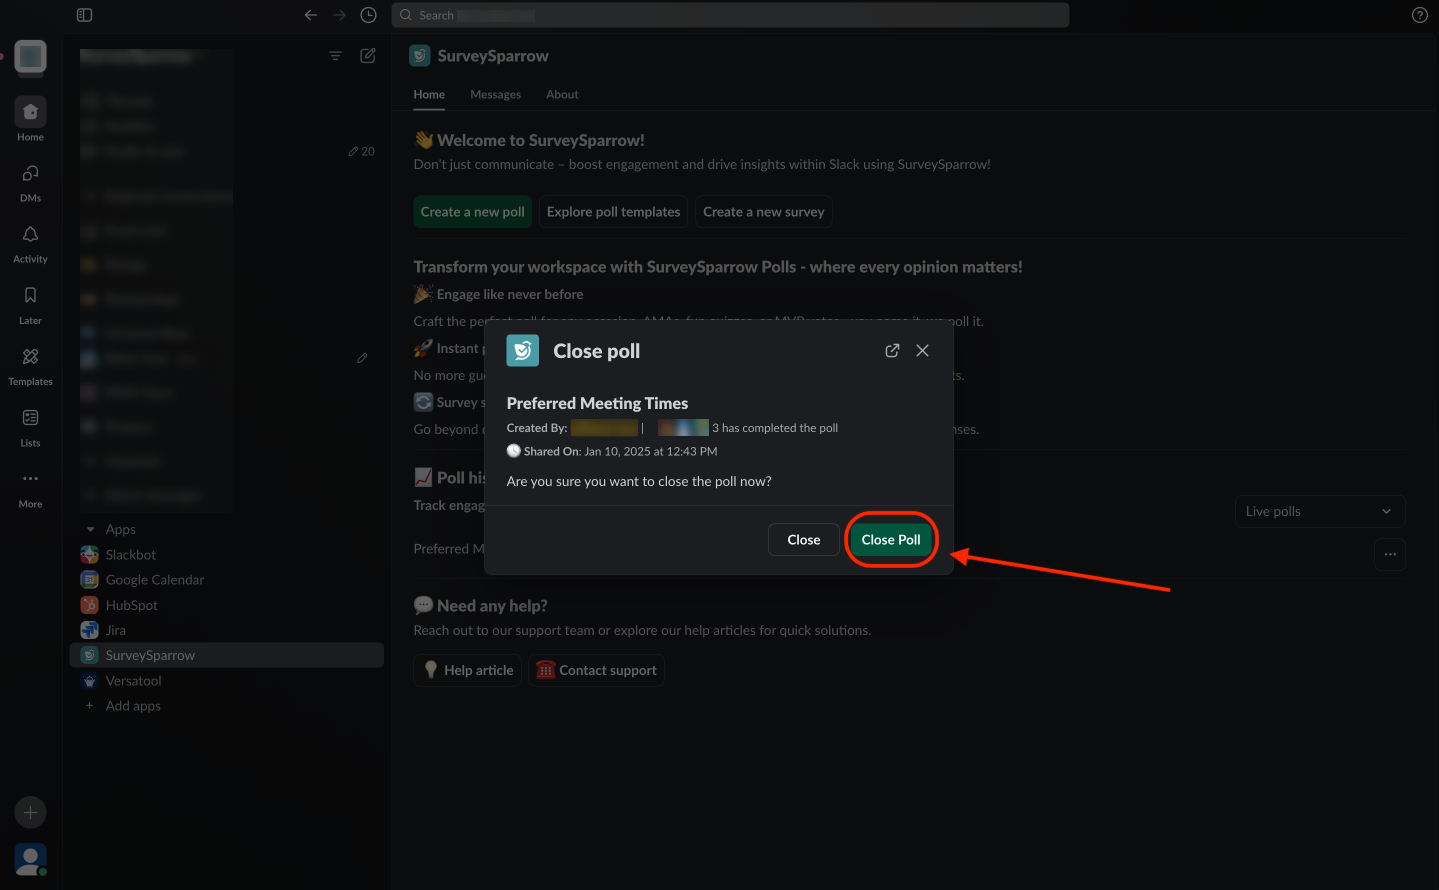Screen dimensions: 1439x890
Task: Open the Close poll dialog in new window
Action: tap(892, 351)
